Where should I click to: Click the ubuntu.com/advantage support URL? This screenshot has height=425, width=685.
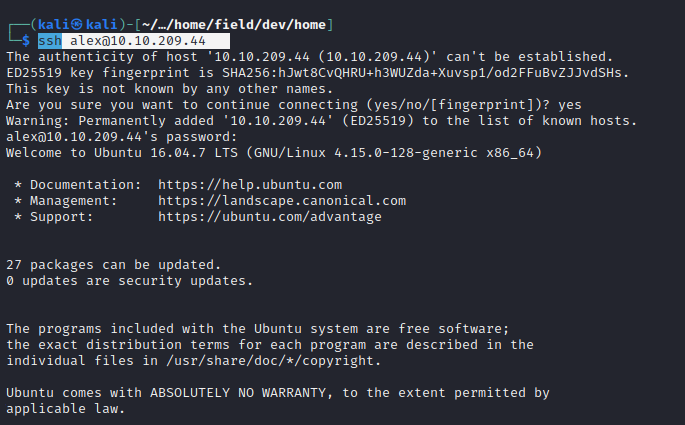pos(269,216)
